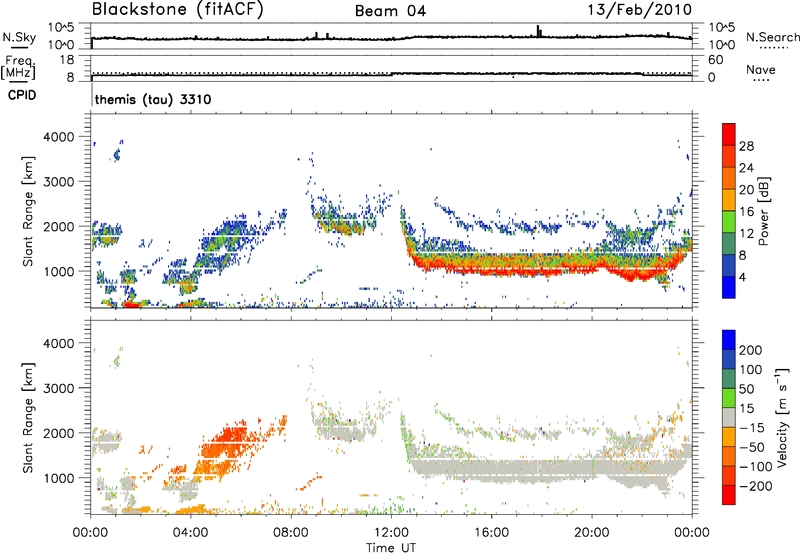Select the Time UT axis title

(391, 548)
